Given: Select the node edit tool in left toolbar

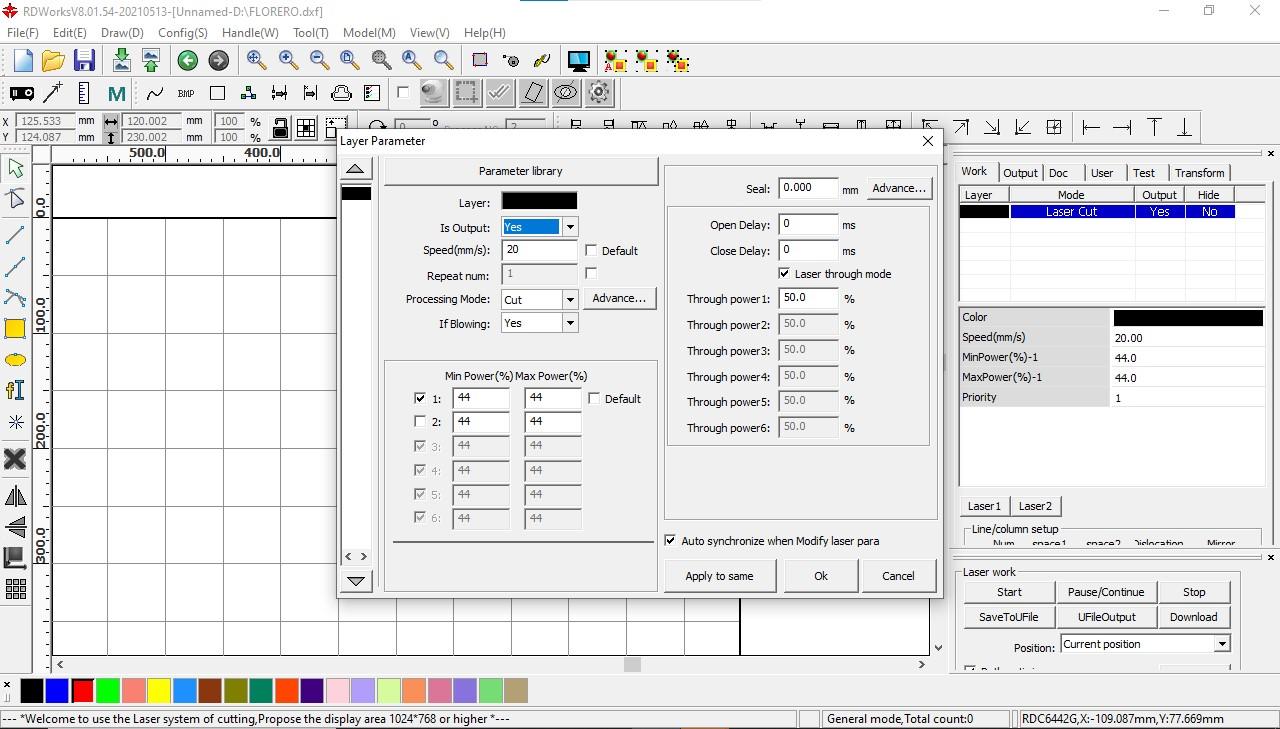Looking at the screenshot, I should pos(15,199).
